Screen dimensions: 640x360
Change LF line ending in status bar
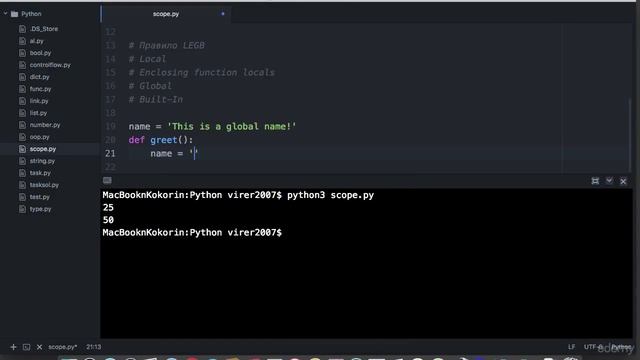click(571, 347)
